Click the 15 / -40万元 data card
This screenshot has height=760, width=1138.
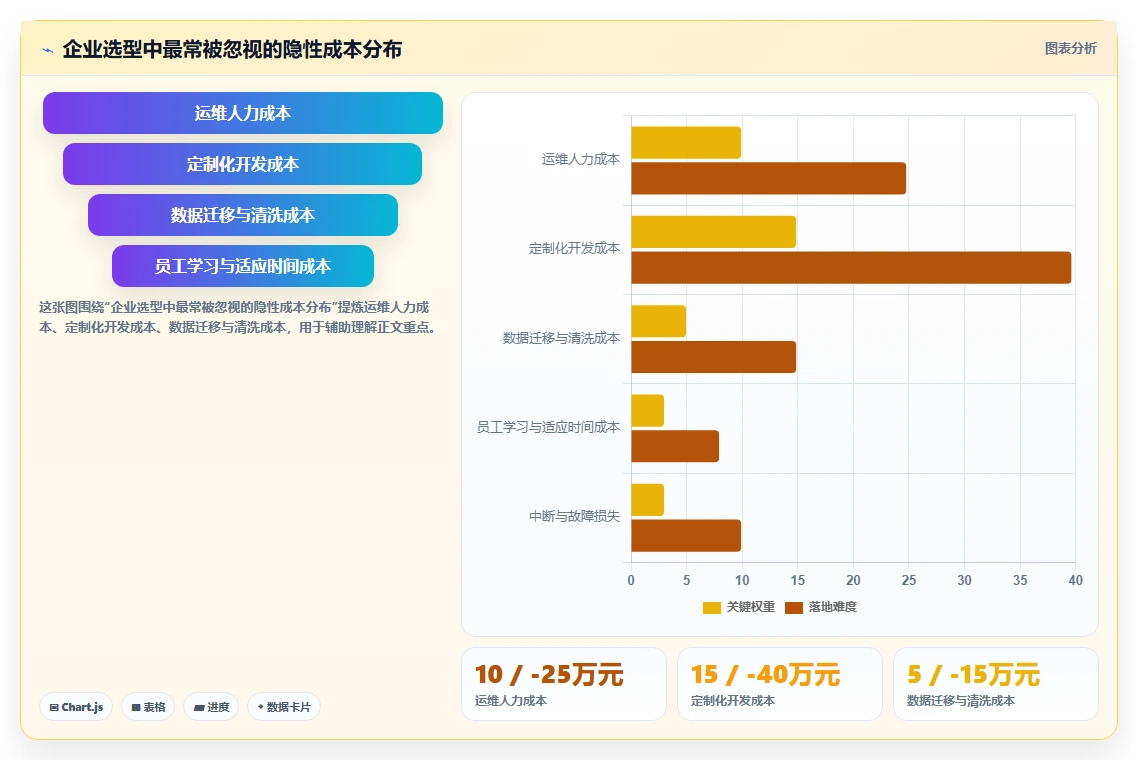click(x=779, y=684)
